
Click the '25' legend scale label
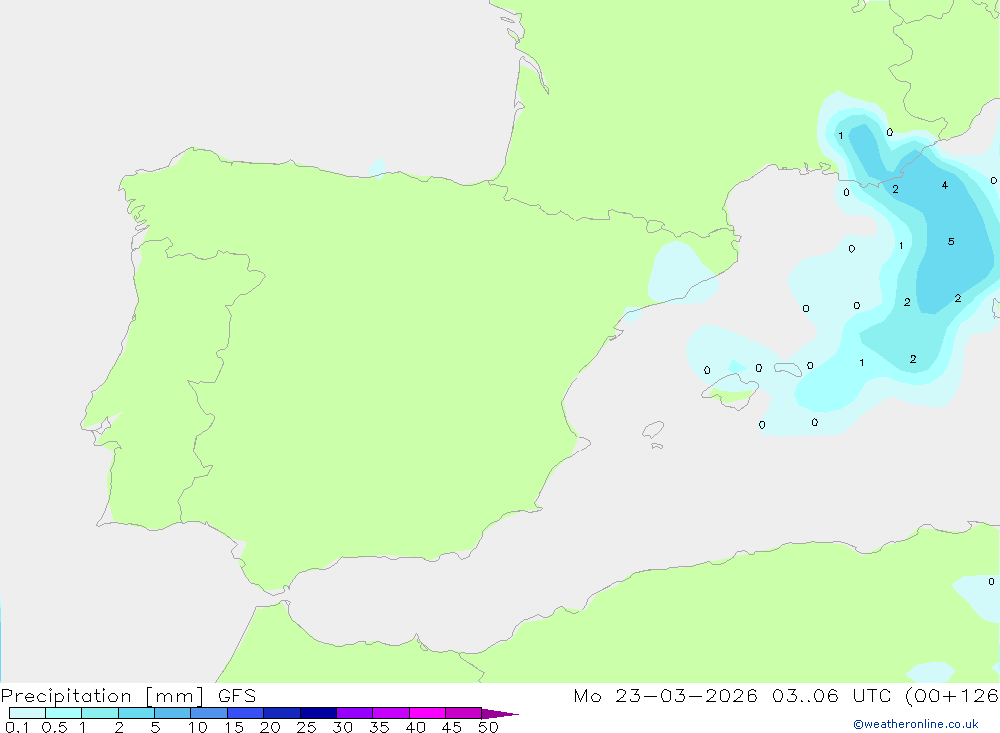tap(306, 727)
